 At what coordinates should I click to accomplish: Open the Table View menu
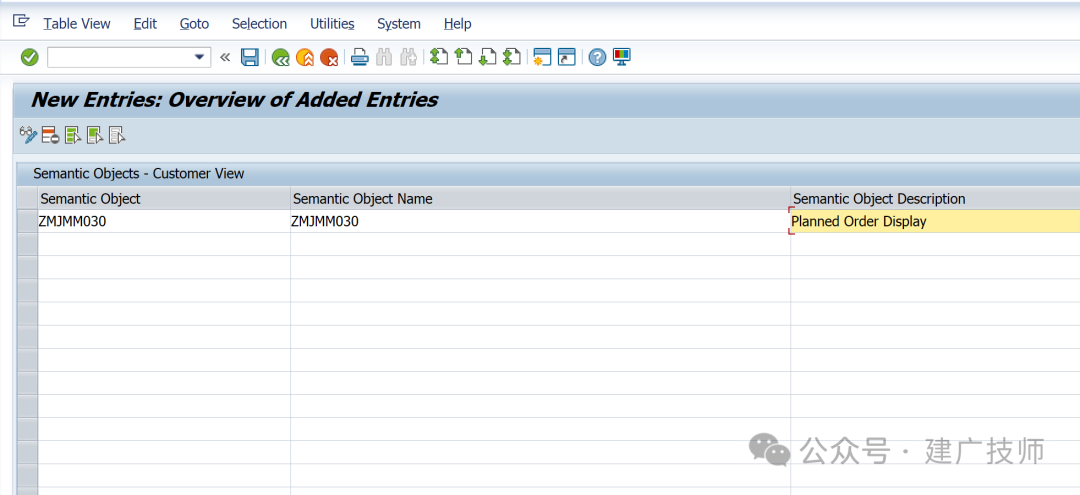[77, 23]
